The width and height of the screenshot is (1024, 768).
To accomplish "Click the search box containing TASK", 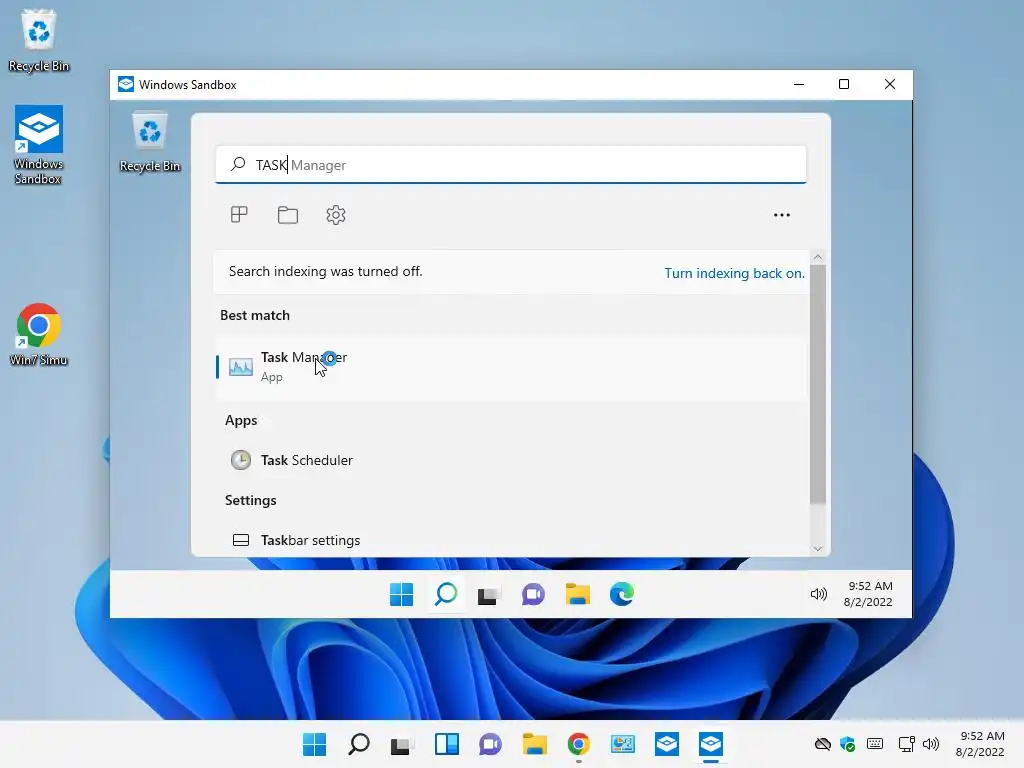I will coord(511,165).
